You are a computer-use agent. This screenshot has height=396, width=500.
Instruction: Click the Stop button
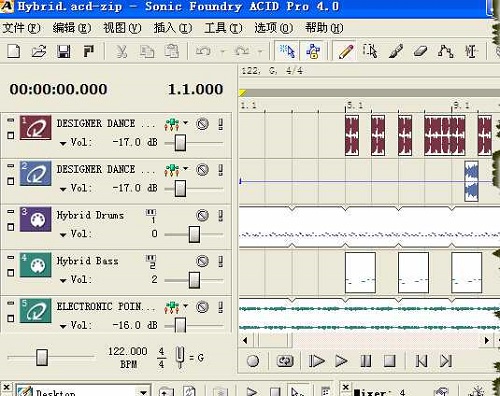[390, 361]
